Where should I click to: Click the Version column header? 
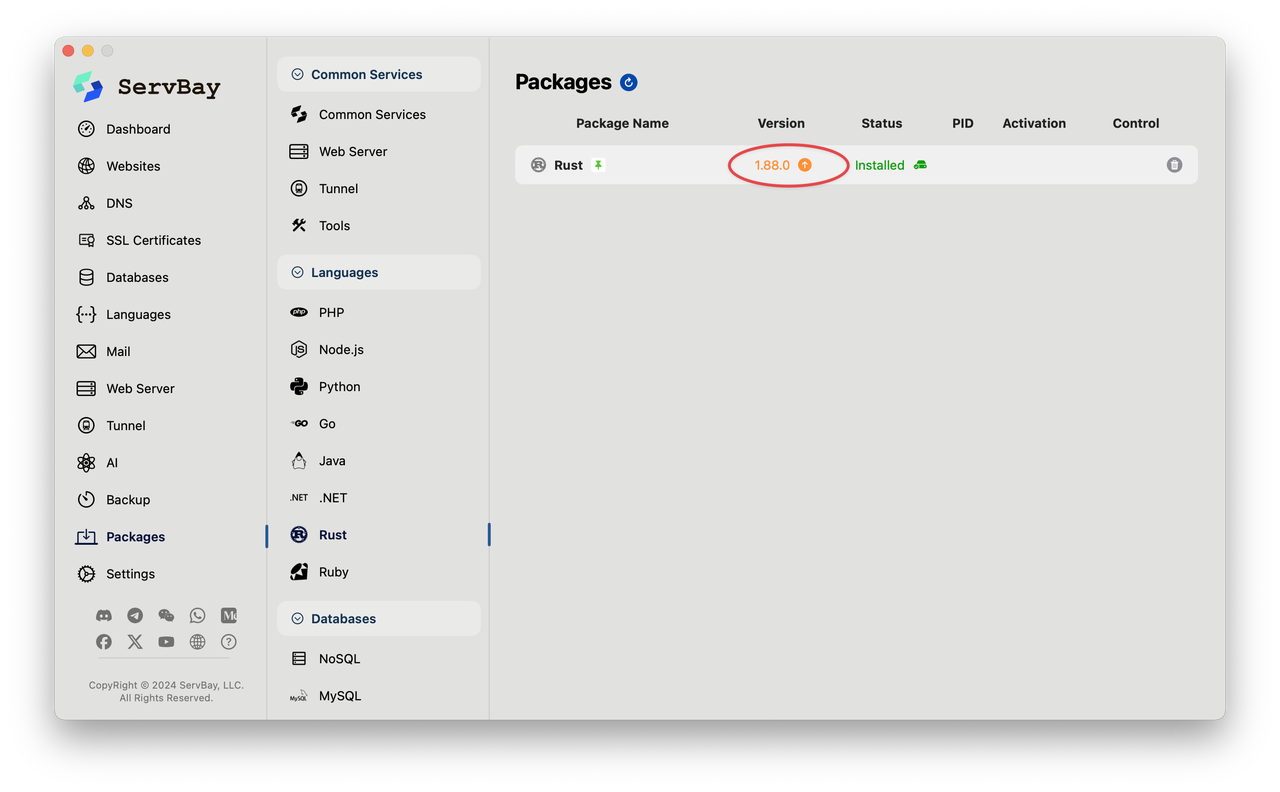[781, 123]
